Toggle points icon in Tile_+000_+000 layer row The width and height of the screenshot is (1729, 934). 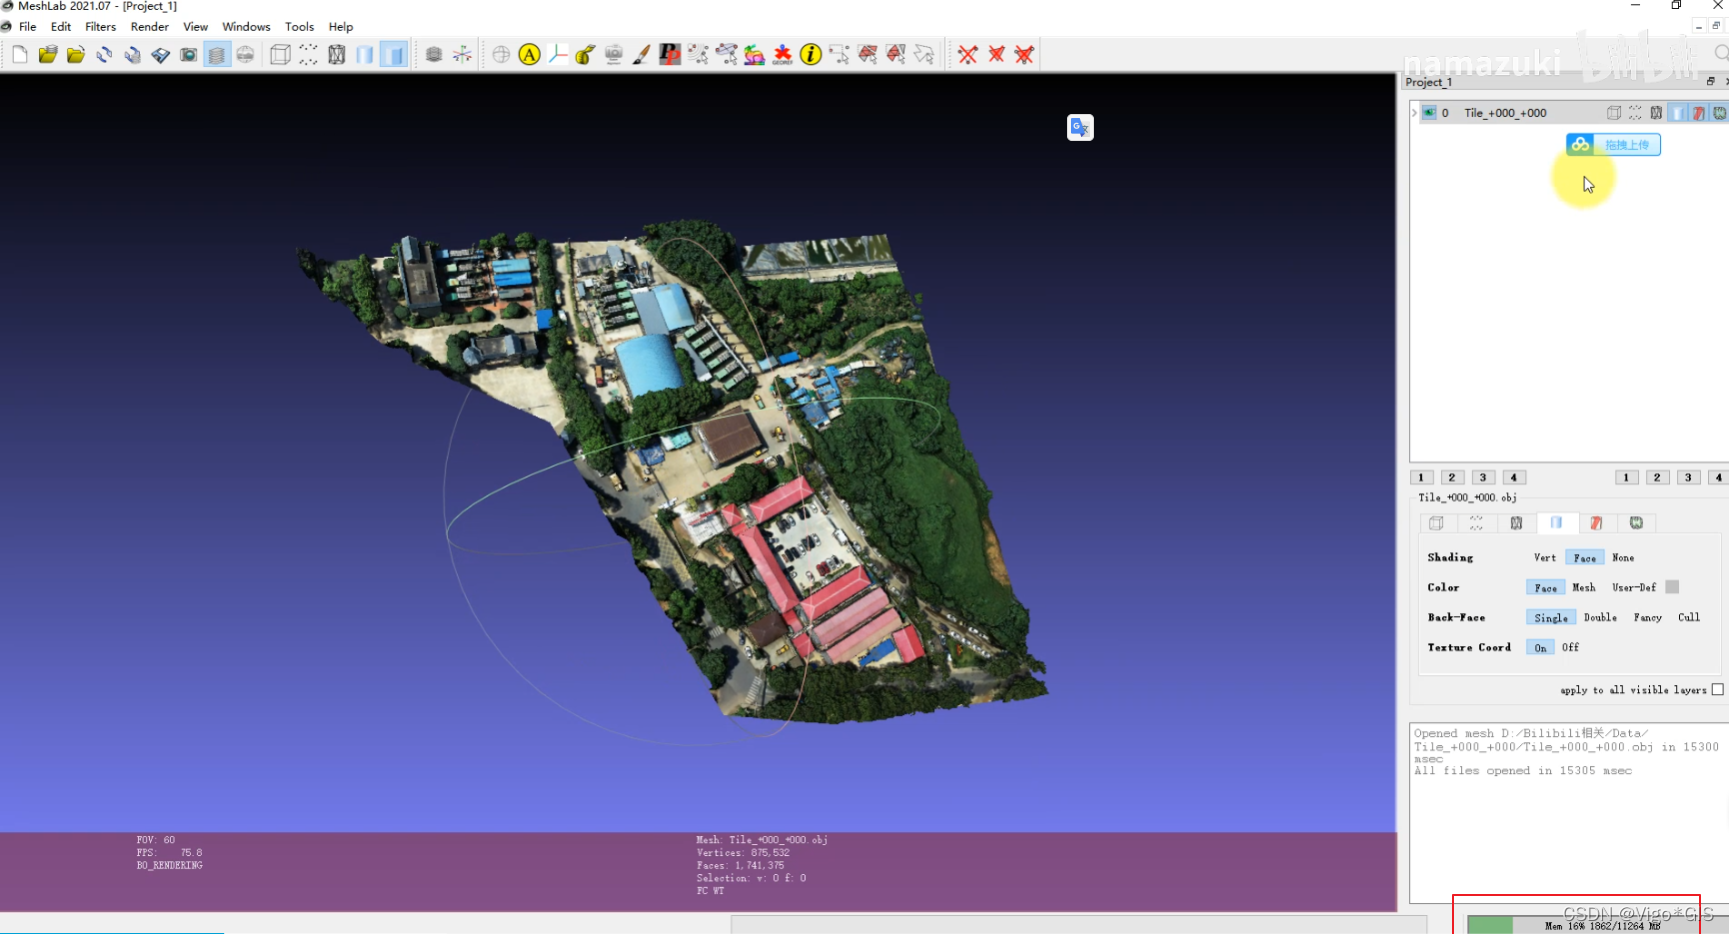(1635, 113)
